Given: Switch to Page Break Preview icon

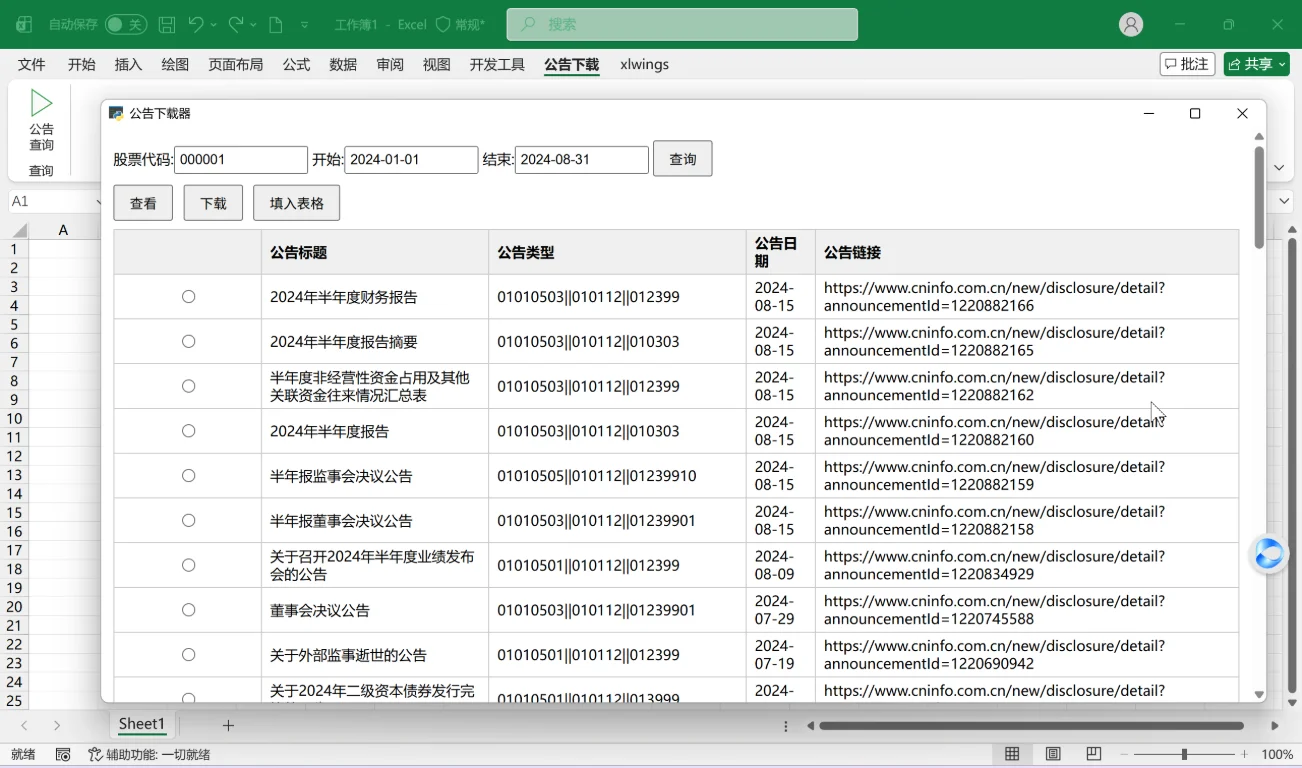Looking at the screenshot, I should 1094,755.
